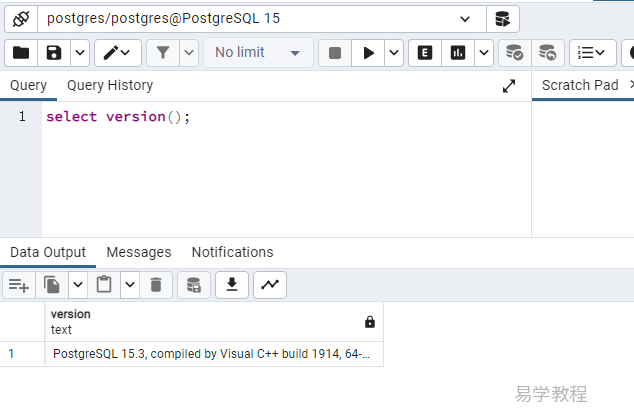This screenshot has width=634, height=411.
Task: Click the new query tool database icon
Action: 503,19
